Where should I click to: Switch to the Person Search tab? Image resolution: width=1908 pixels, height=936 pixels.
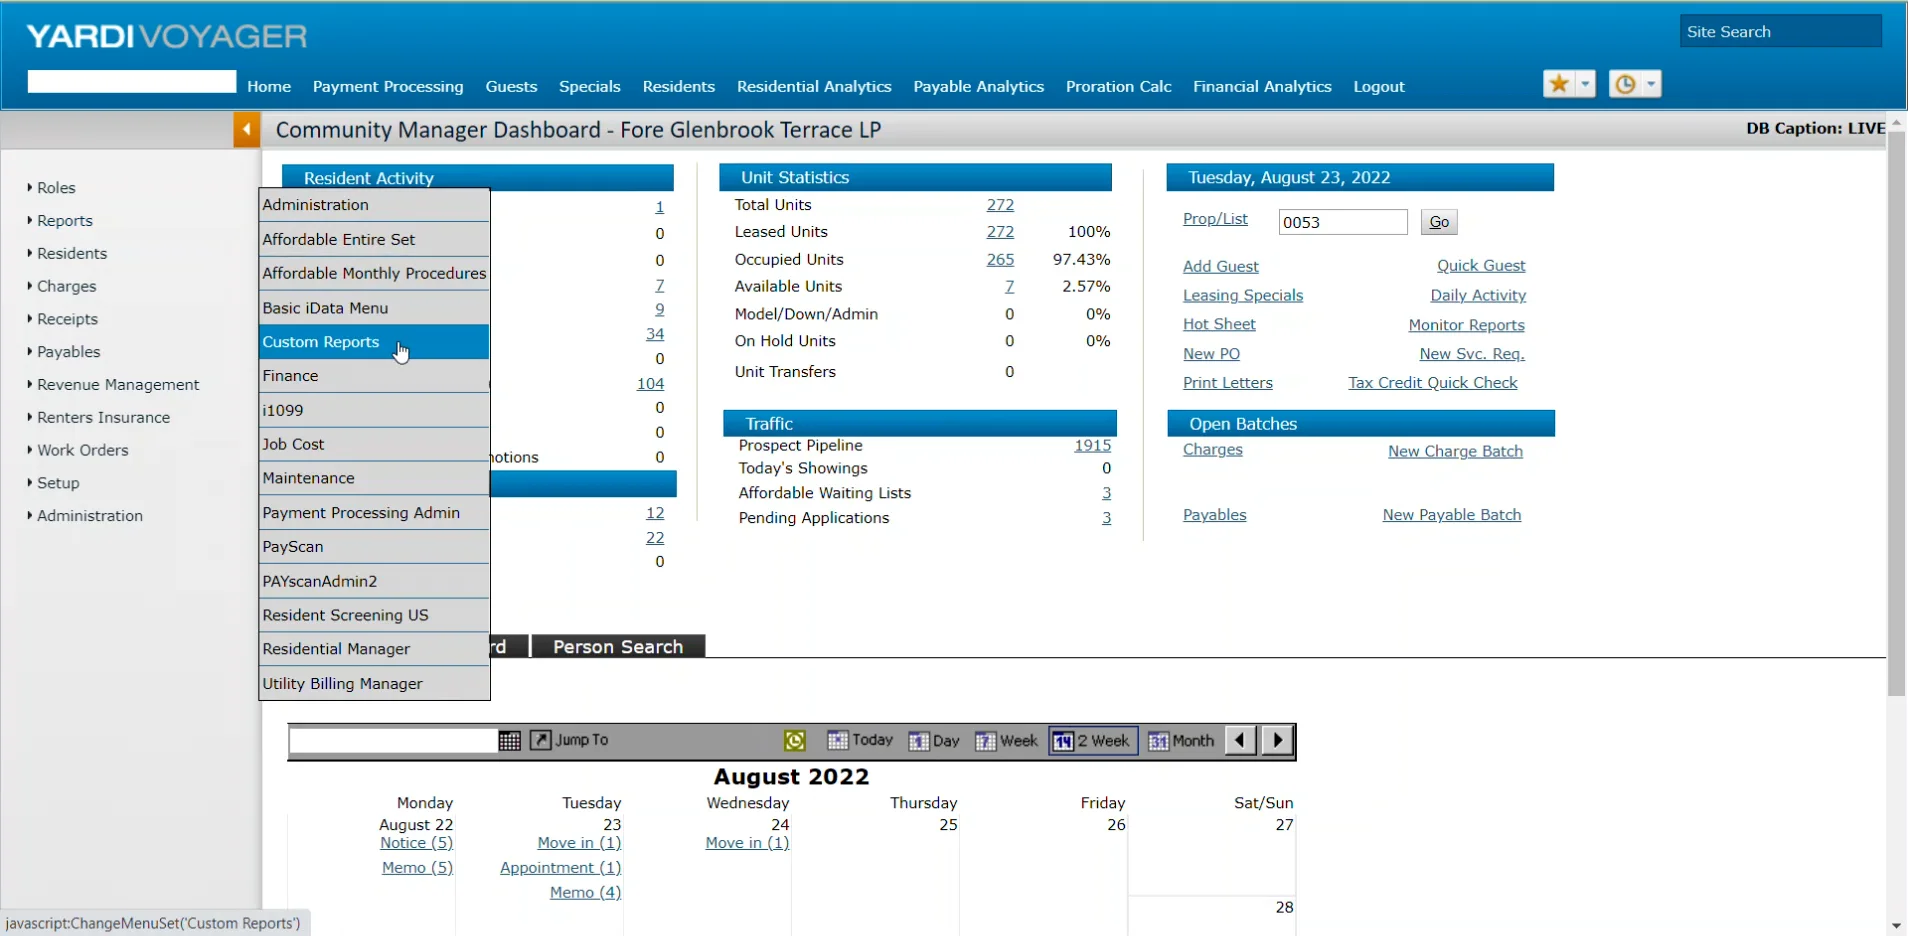pos(618,647)
